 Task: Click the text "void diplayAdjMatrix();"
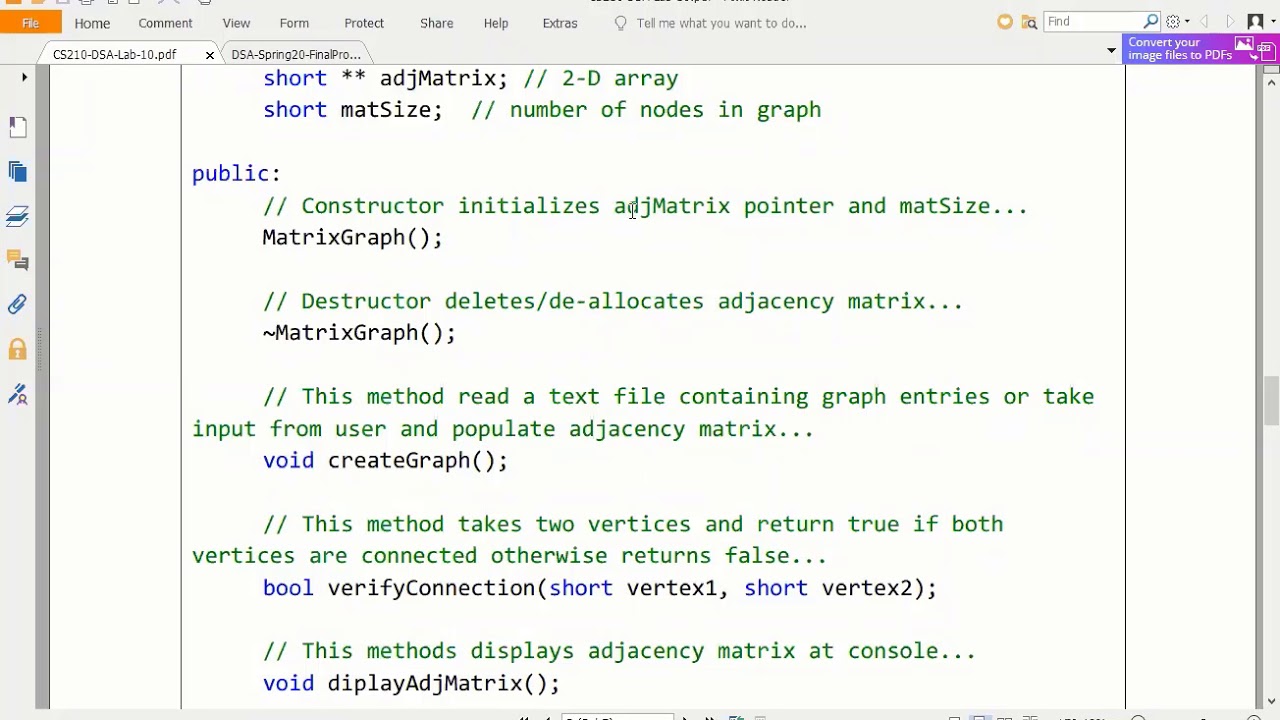tap(411, 684)
